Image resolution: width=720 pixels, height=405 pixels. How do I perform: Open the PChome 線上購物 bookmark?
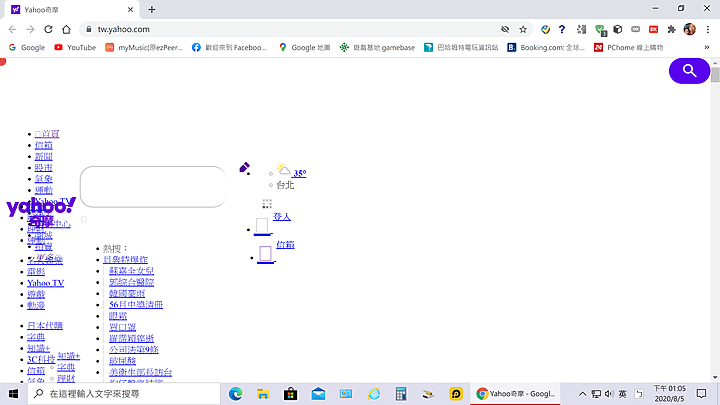[629, 47]
